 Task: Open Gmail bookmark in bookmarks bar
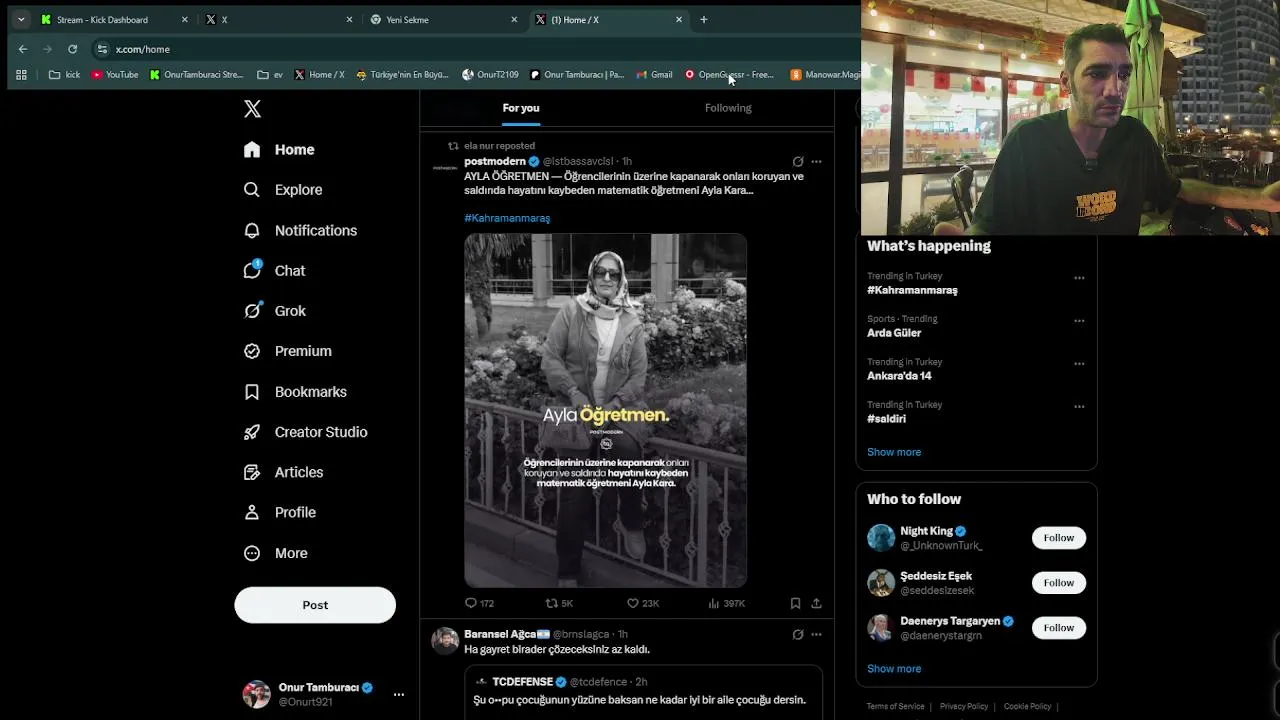(654, 74)
